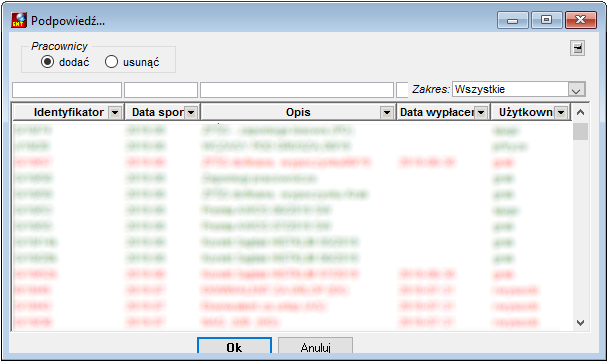Focus the filter field above Opis

297,90
